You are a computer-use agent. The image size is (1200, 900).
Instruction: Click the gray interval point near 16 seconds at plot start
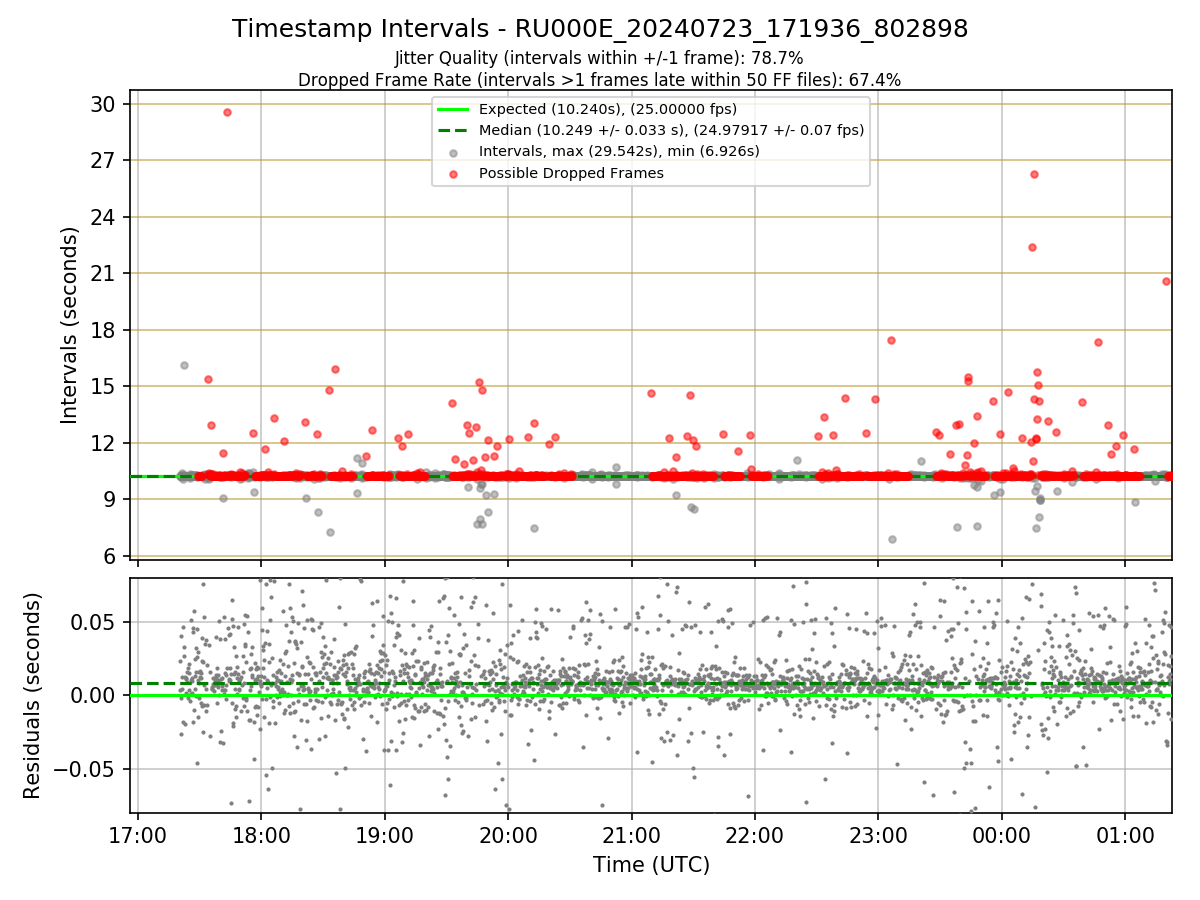184,365
